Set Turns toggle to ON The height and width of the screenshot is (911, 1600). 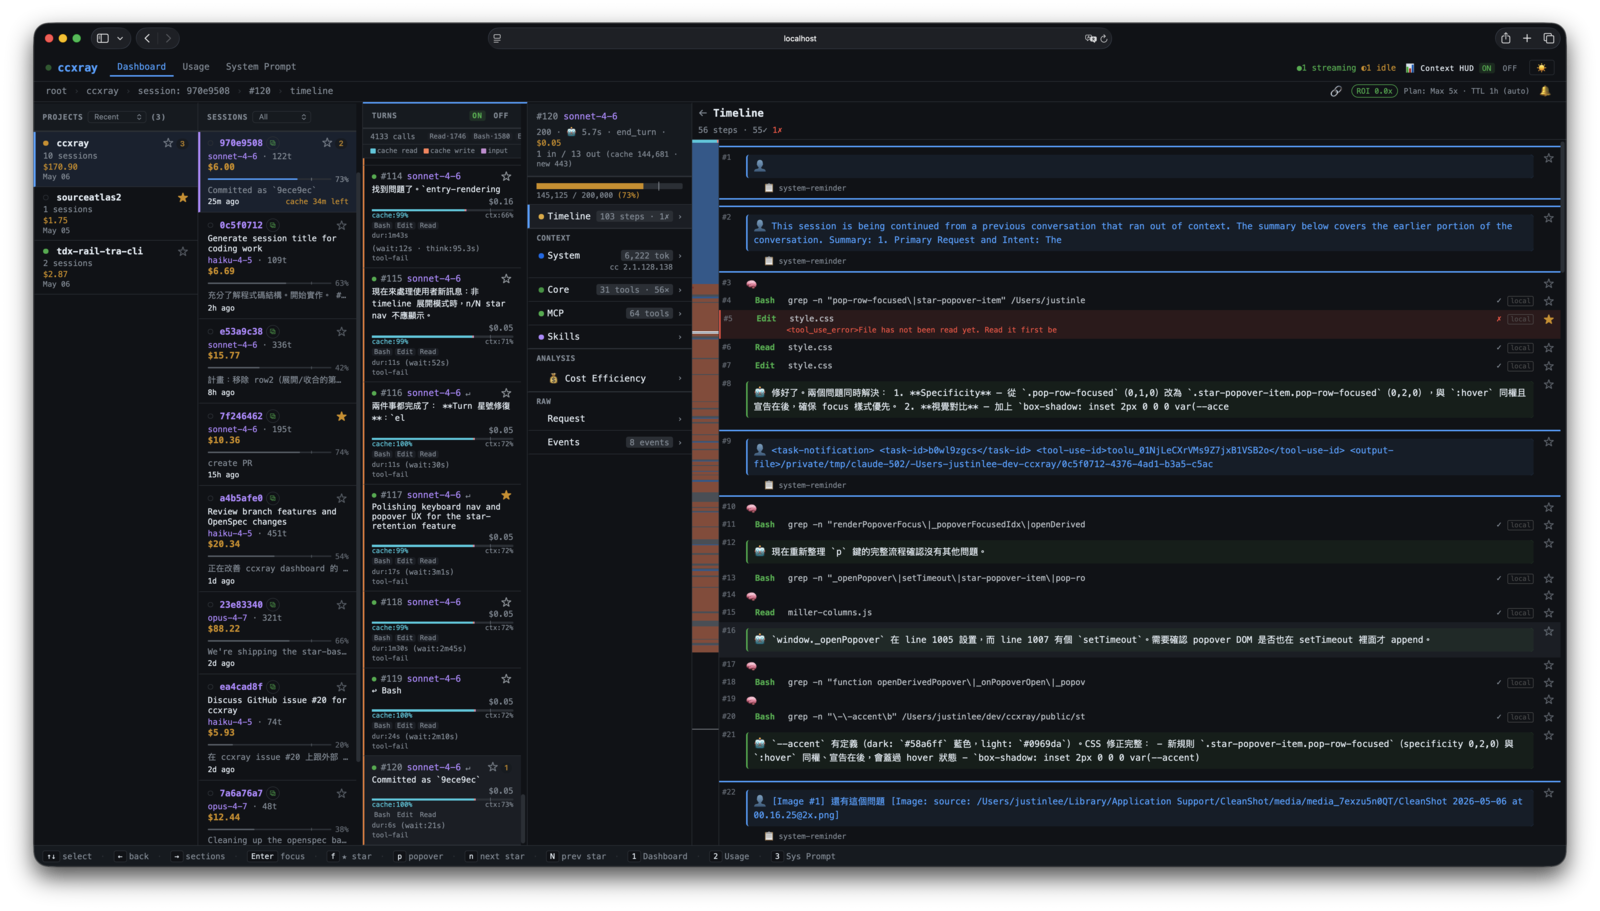(477, 116)
